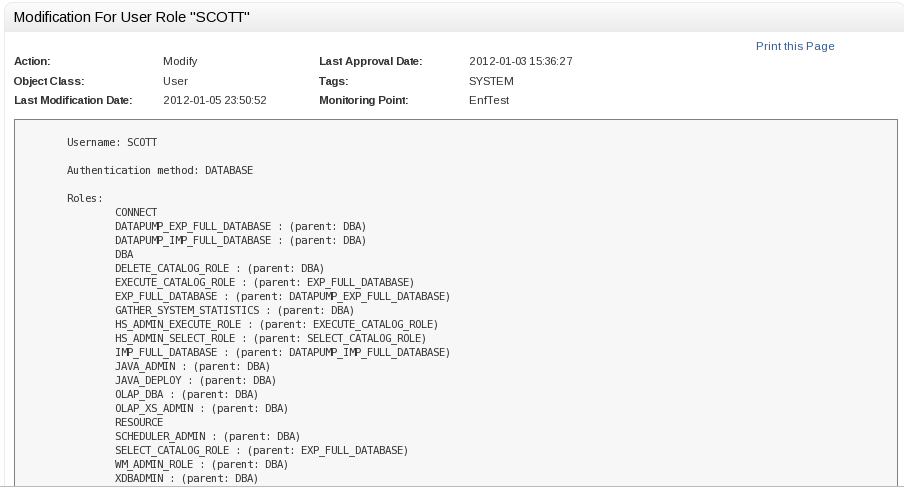Image resolution: width=904 pixels, height=487 pixels.
Task: Click the SCHEDULER_ADMIN role line
Action: pos(207,436)
